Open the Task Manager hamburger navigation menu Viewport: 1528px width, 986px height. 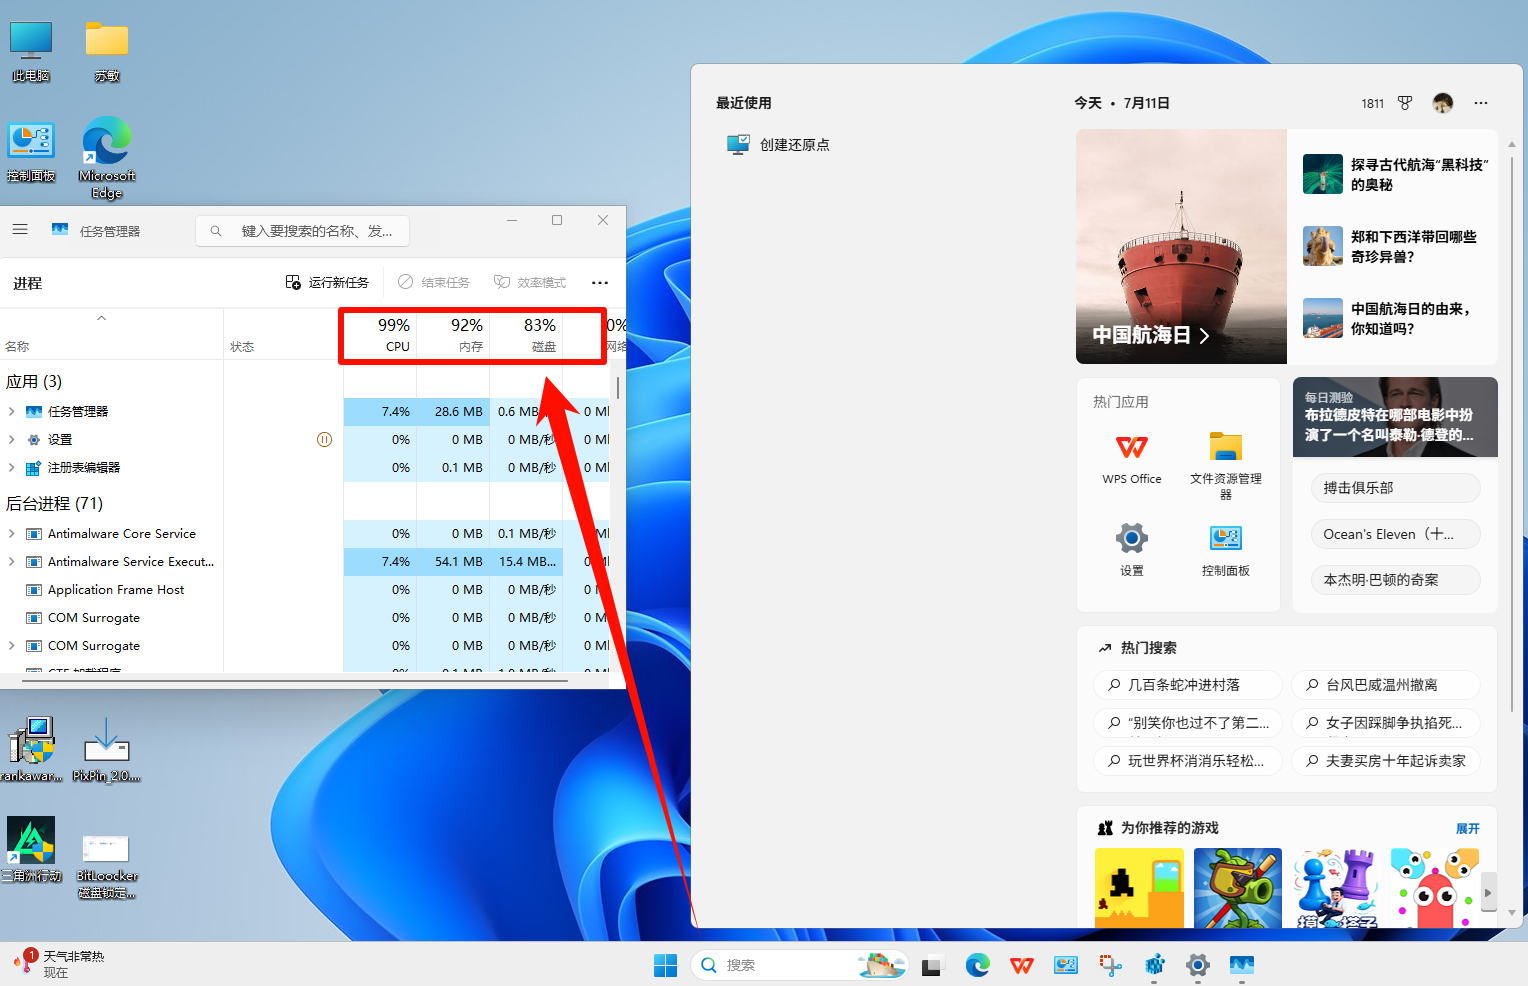20,230
